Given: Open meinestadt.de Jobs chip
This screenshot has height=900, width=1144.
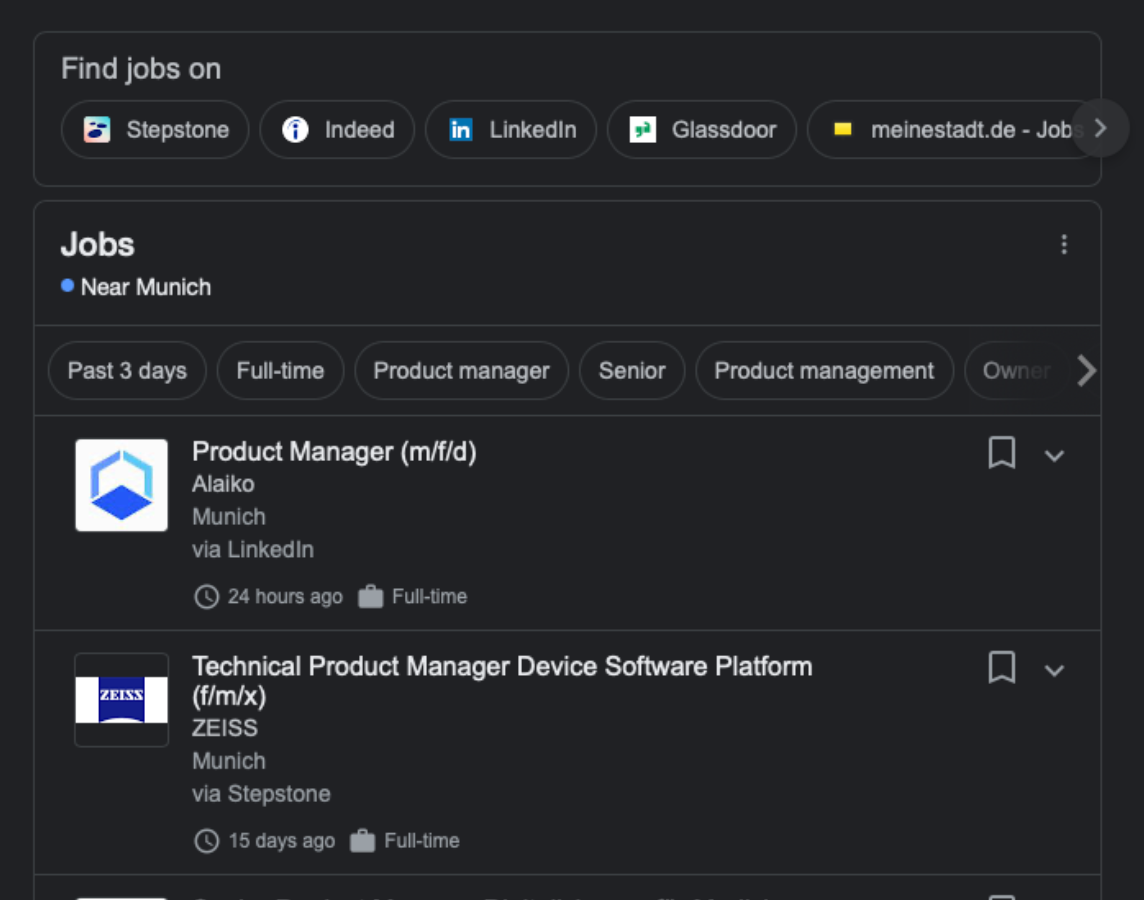Looking at the screenshot, I should tap(948, 130).
